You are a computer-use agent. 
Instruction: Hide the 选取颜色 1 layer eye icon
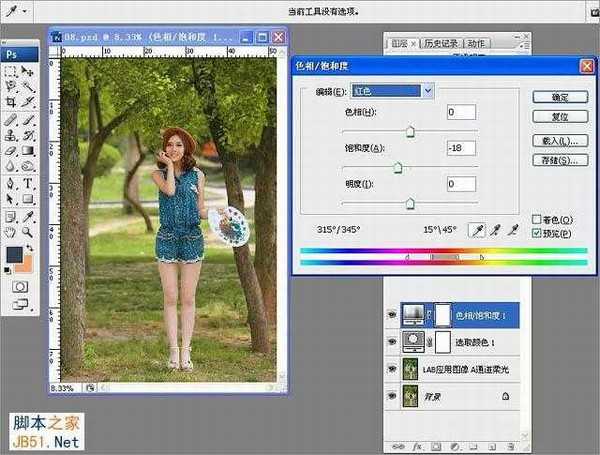coord(392,341)
